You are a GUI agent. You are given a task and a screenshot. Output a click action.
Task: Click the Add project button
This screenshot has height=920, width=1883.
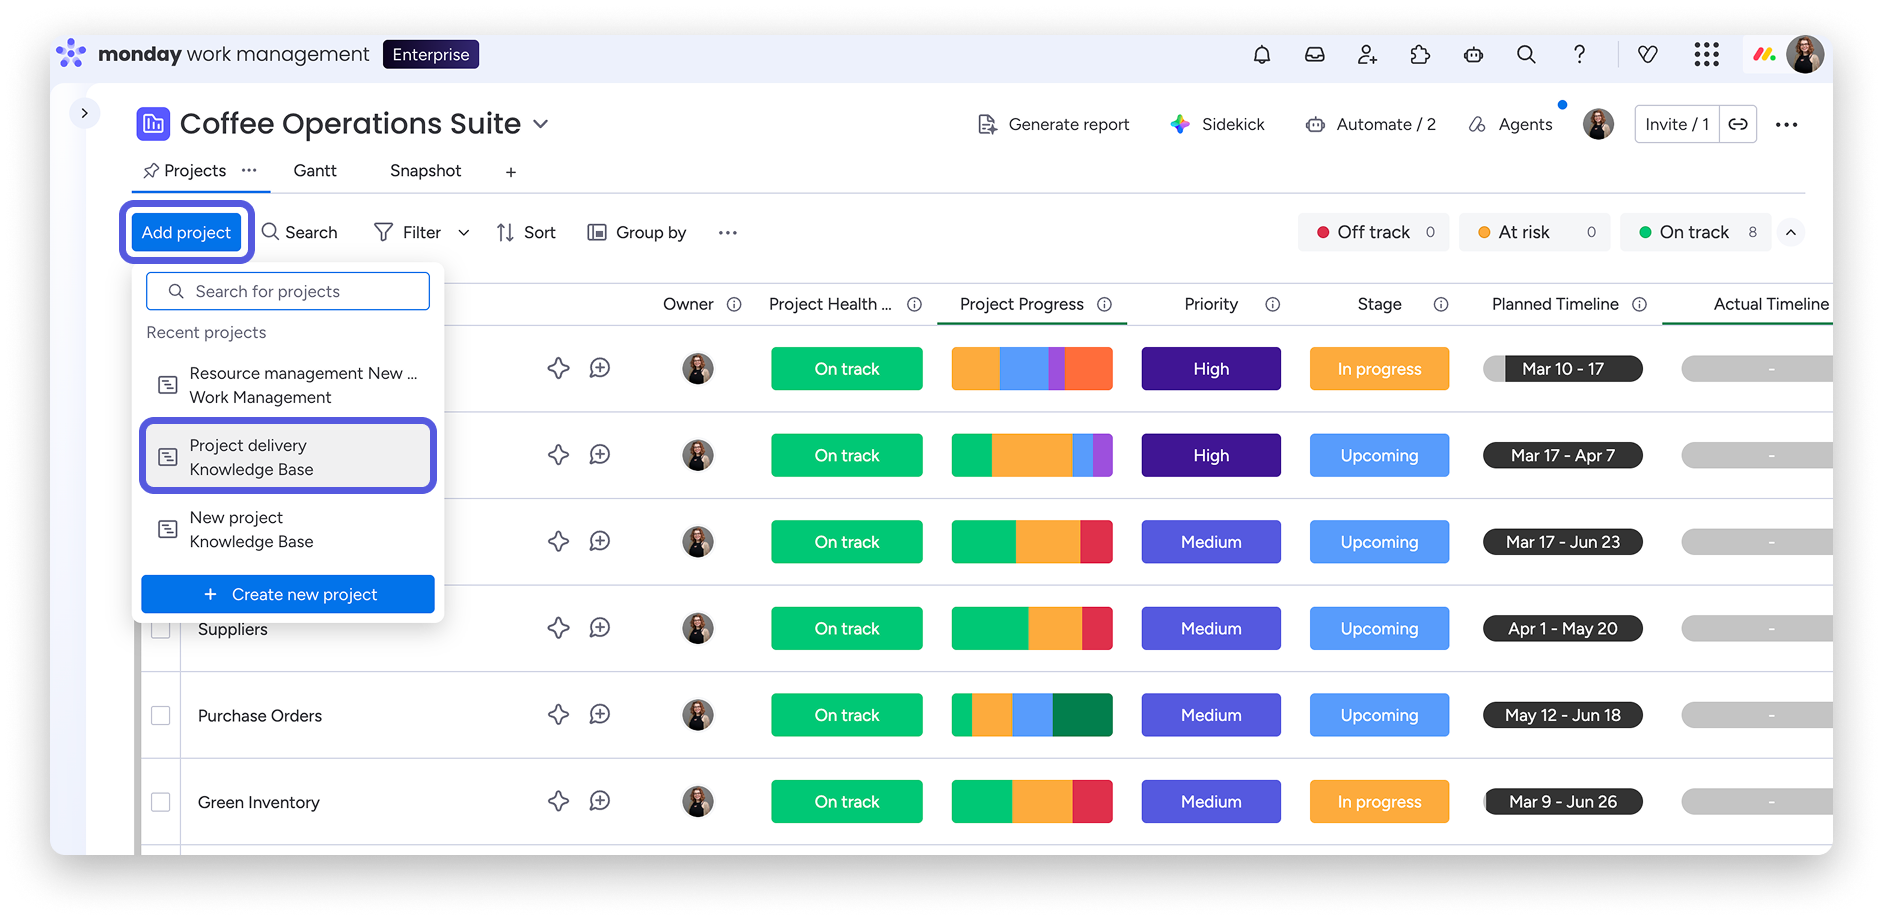point(186,233)
